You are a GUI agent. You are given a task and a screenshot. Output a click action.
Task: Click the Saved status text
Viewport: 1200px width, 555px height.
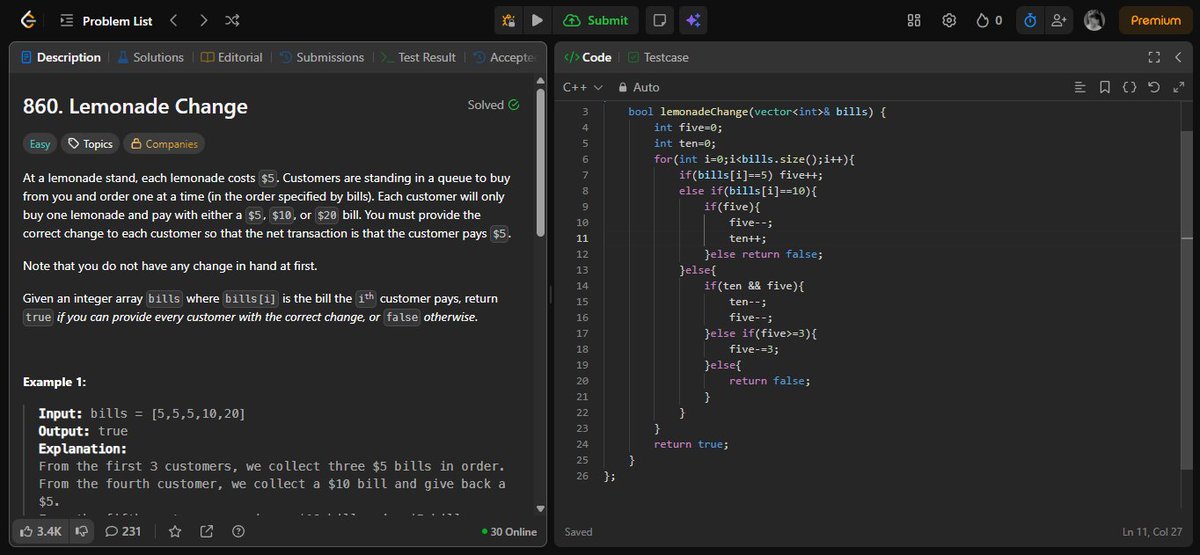(x=579, y=532)
